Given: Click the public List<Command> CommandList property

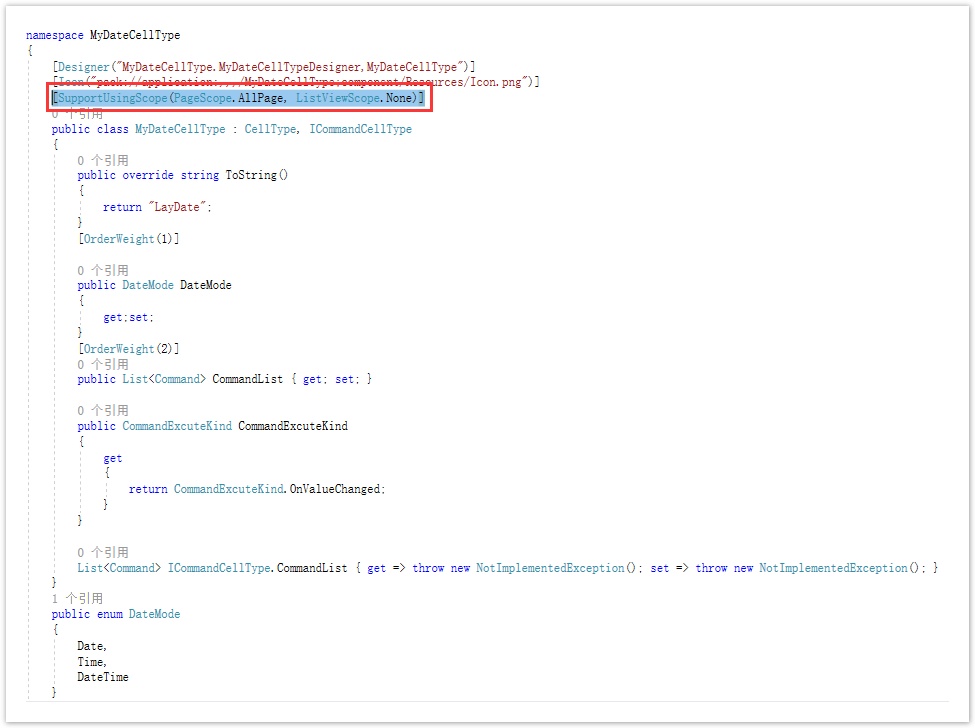Looking at the screenshot, I should [x=224, y=379].
